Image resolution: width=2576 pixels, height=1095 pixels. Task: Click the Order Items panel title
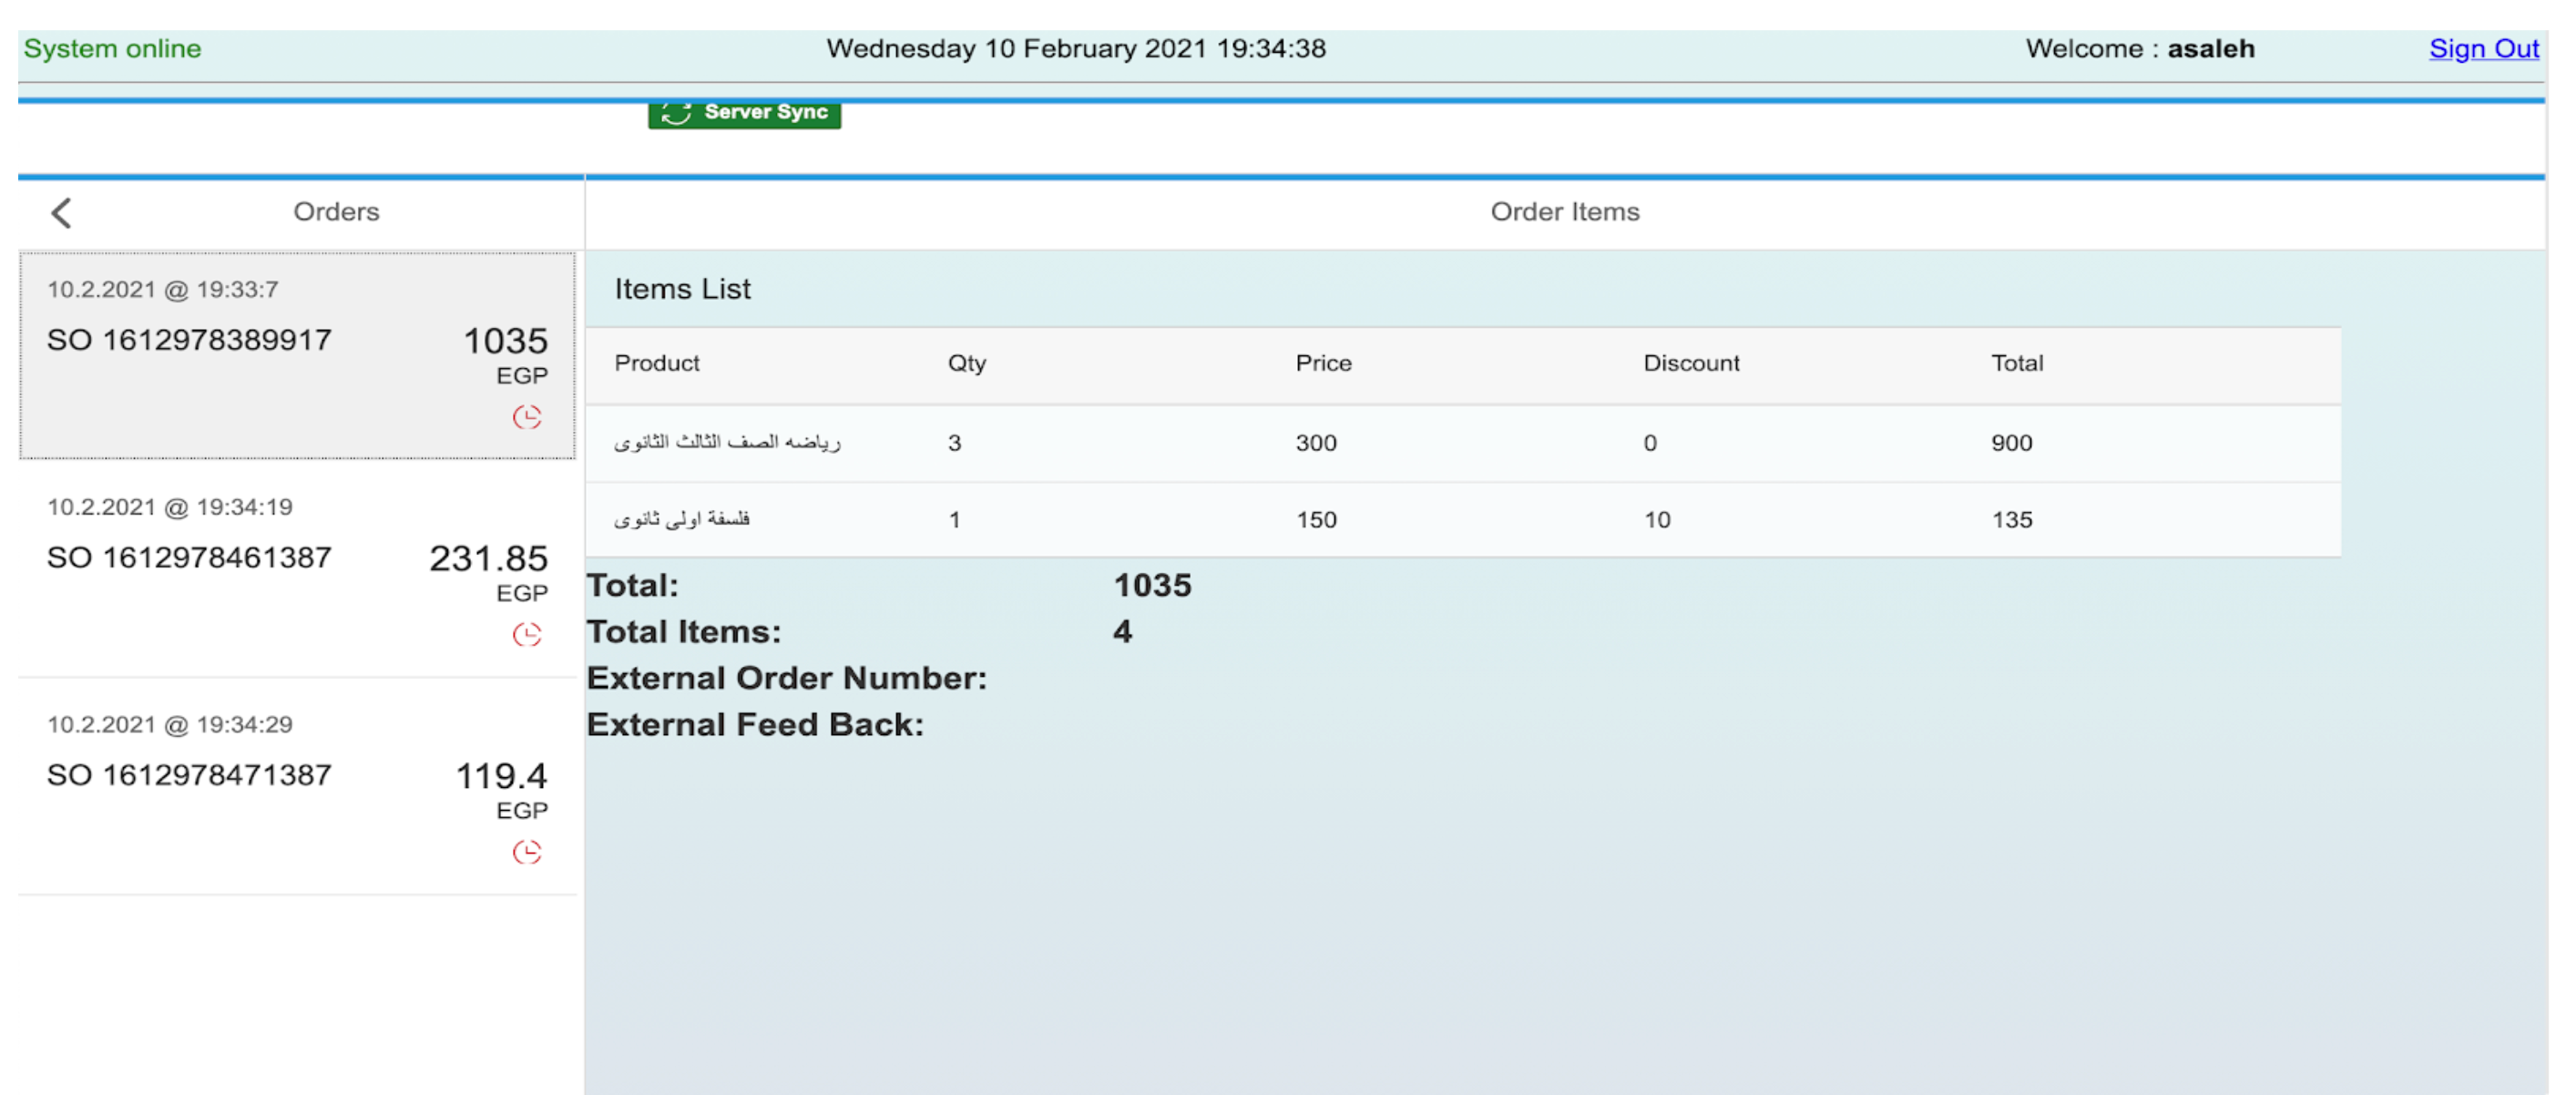1565,212
